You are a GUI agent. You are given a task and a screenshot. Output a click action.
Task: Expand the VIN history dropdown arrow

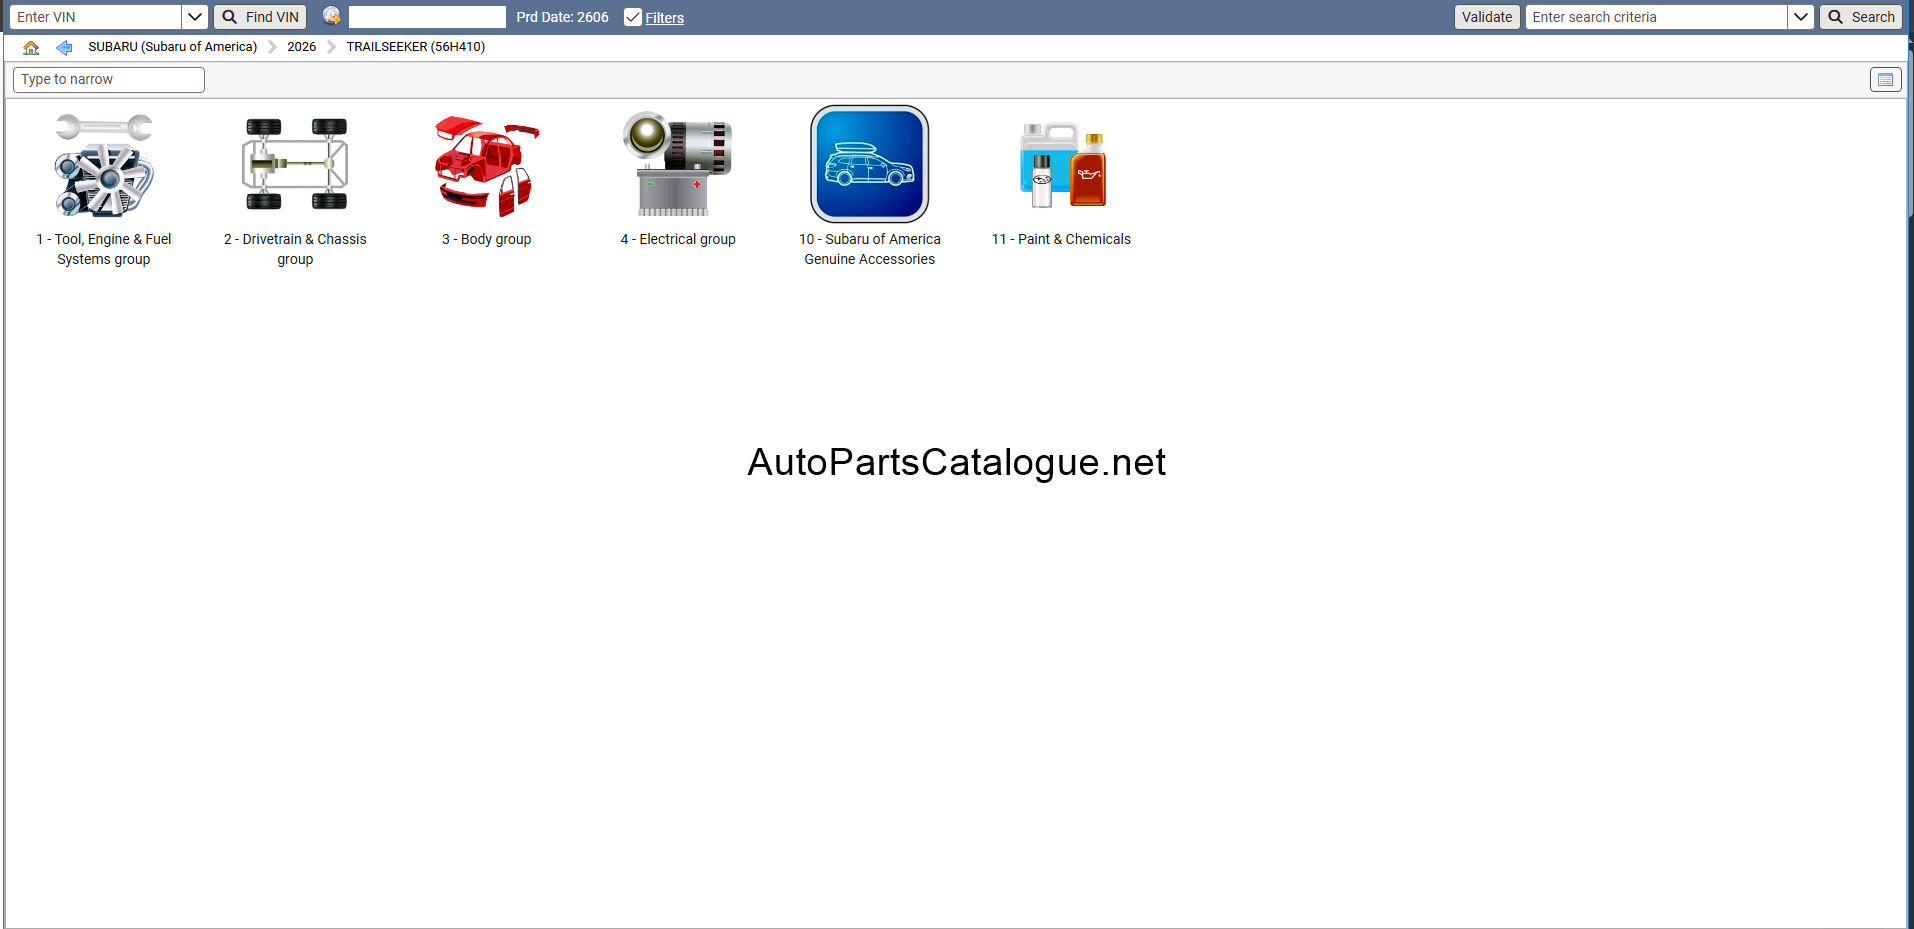(x=195, y=17)
